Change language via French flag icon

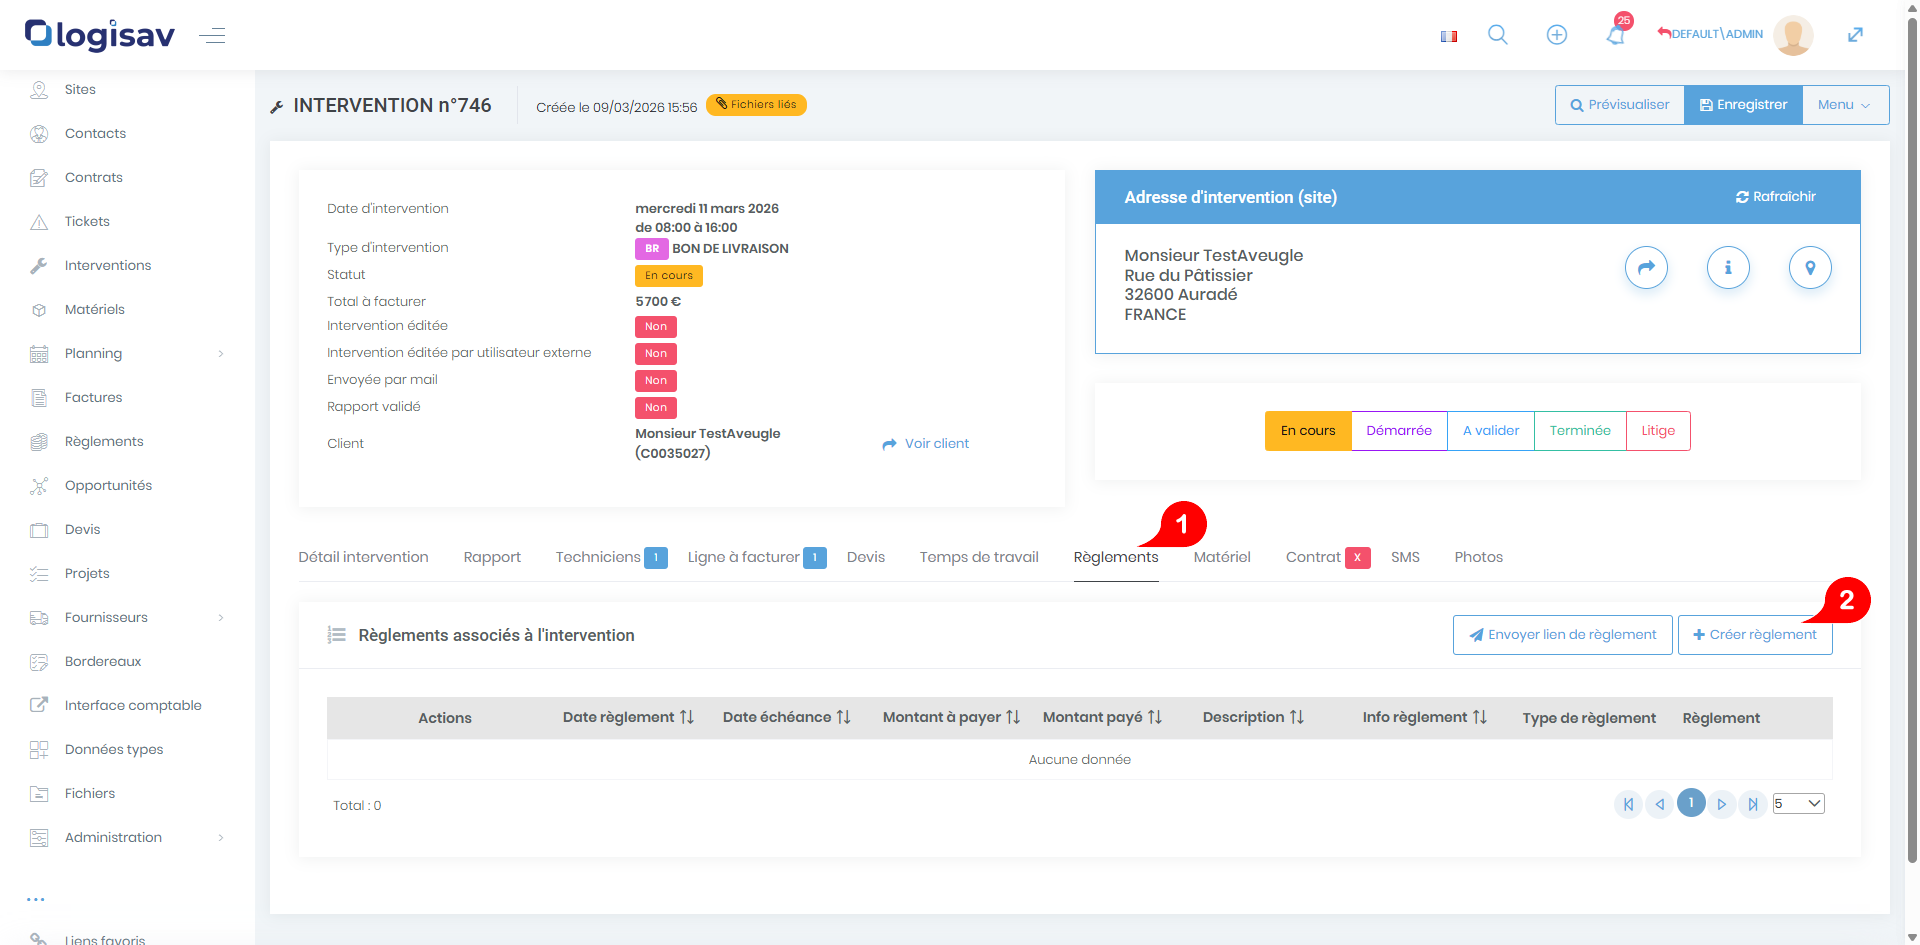[1448, 36]
